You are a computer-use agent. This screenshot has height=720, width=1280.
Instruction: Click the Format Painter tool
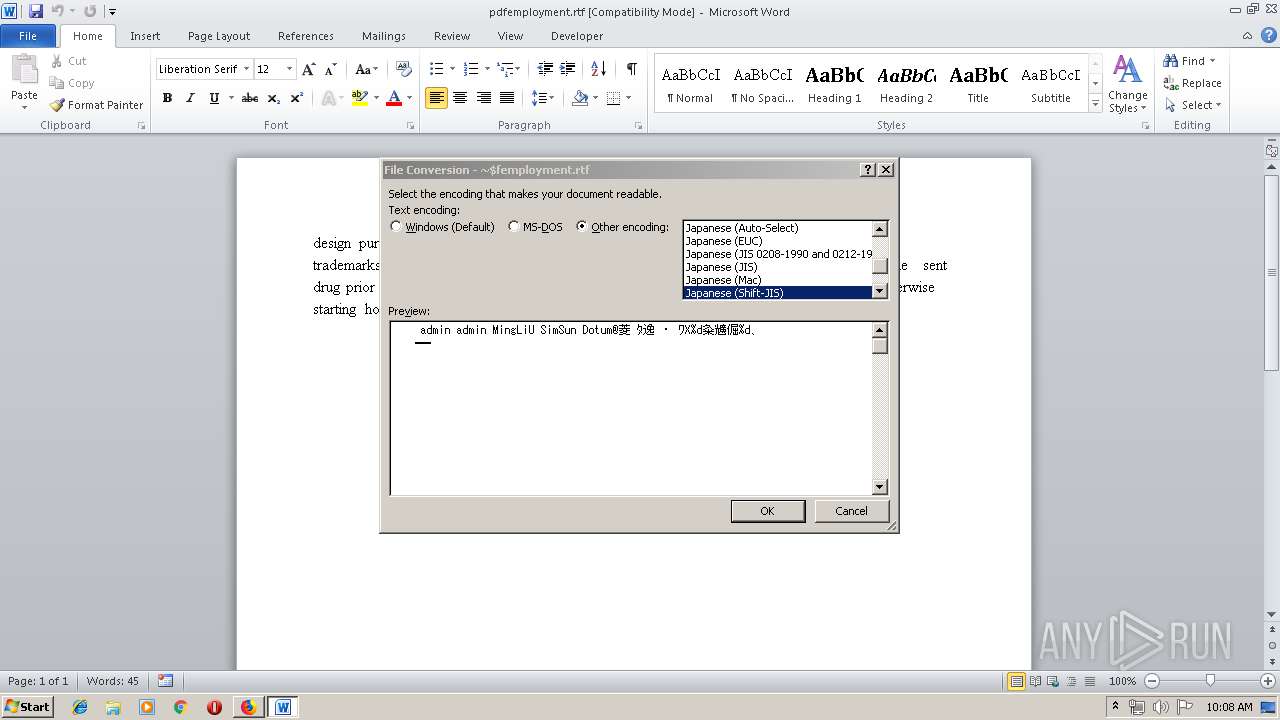[97, 105]
